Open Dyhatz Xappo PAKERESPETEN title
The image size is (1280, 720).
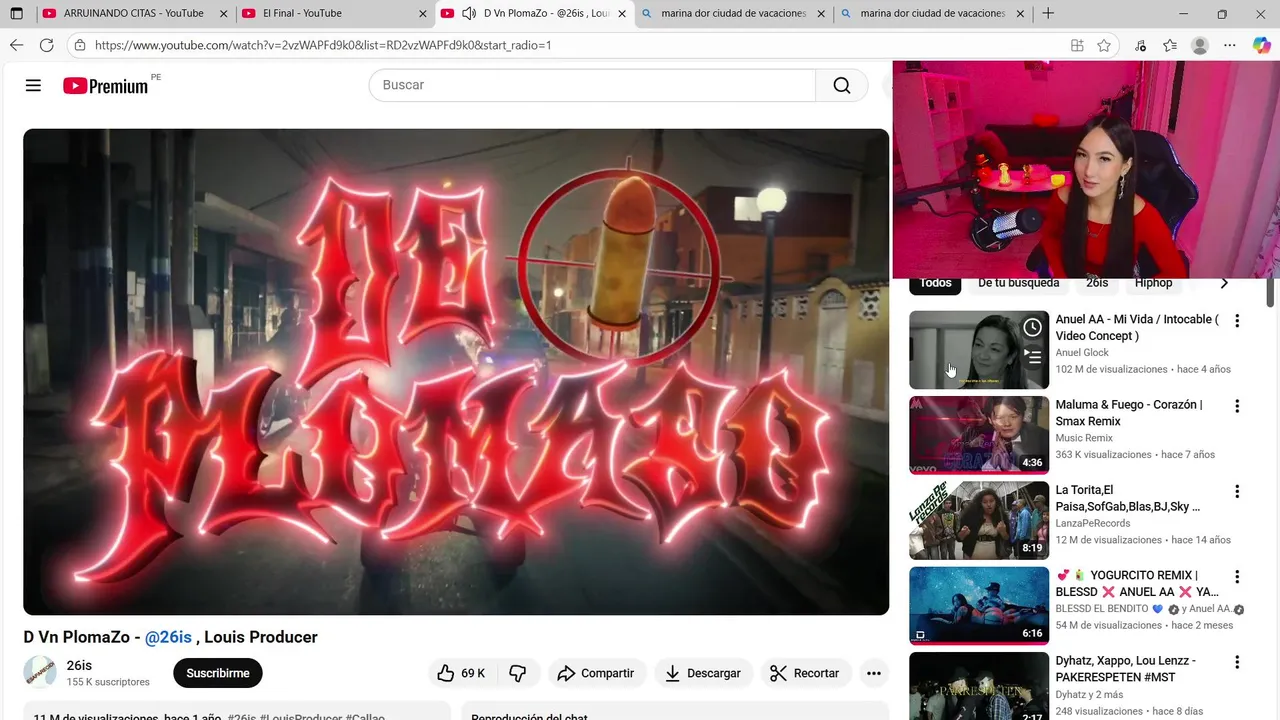[x=1126, y=669]
